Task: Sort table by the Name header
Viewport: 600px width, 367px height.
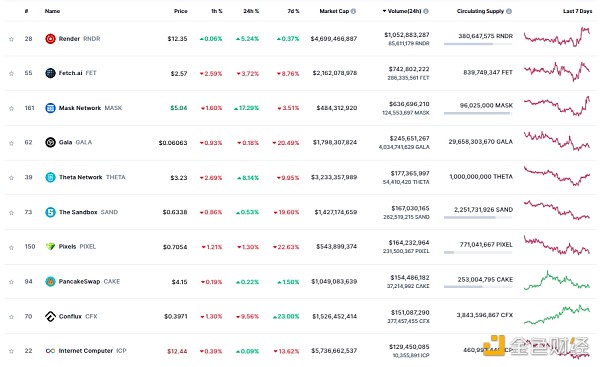Action: coord(52,11)
